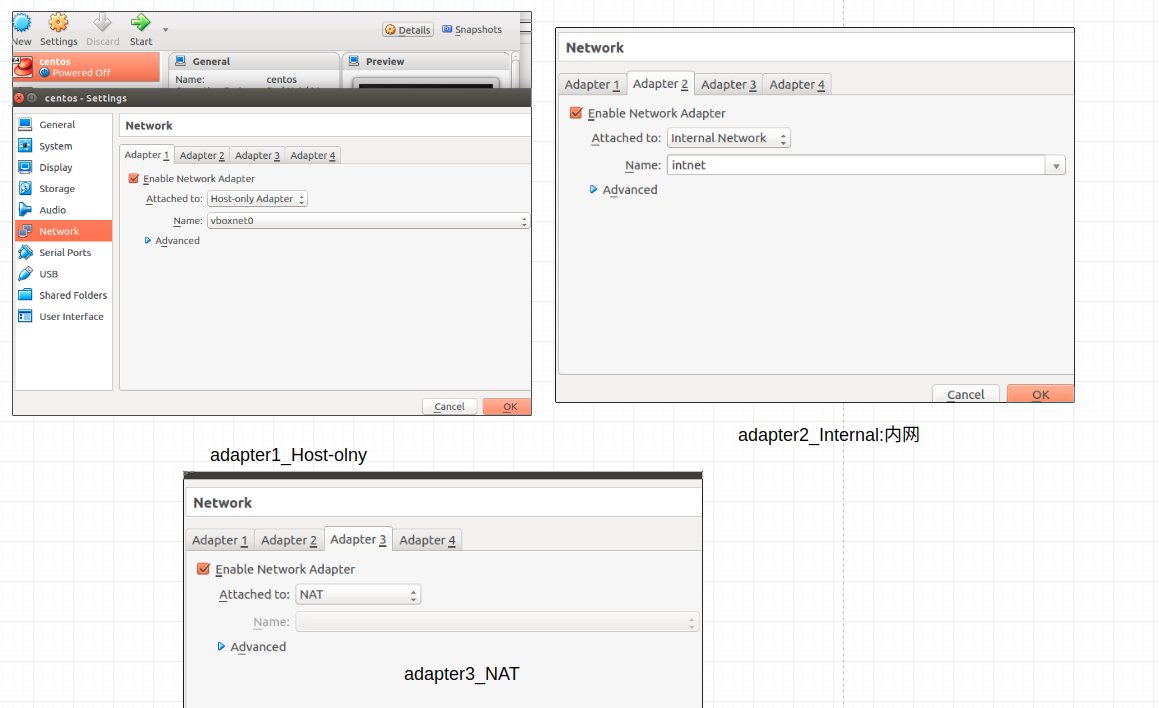Screen dimensions: 1159x708
Task: Open Host-only Adapter attachment dropdown
Action: tap(257, 199)
